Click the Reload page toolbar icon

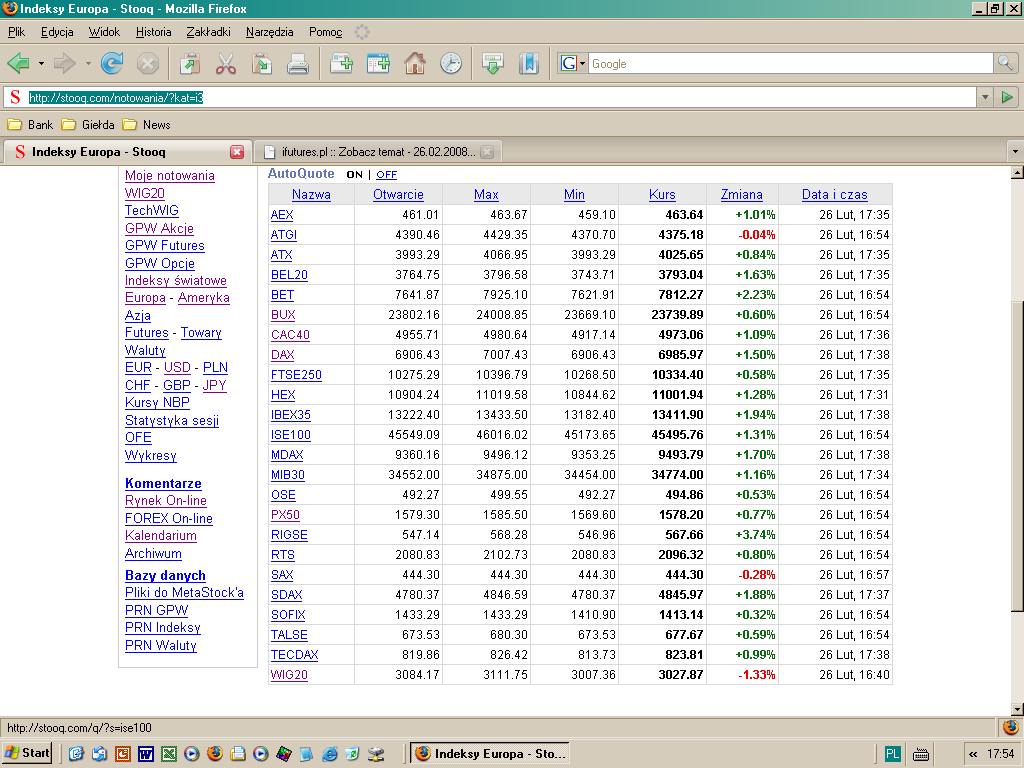[x=112, y=64]
